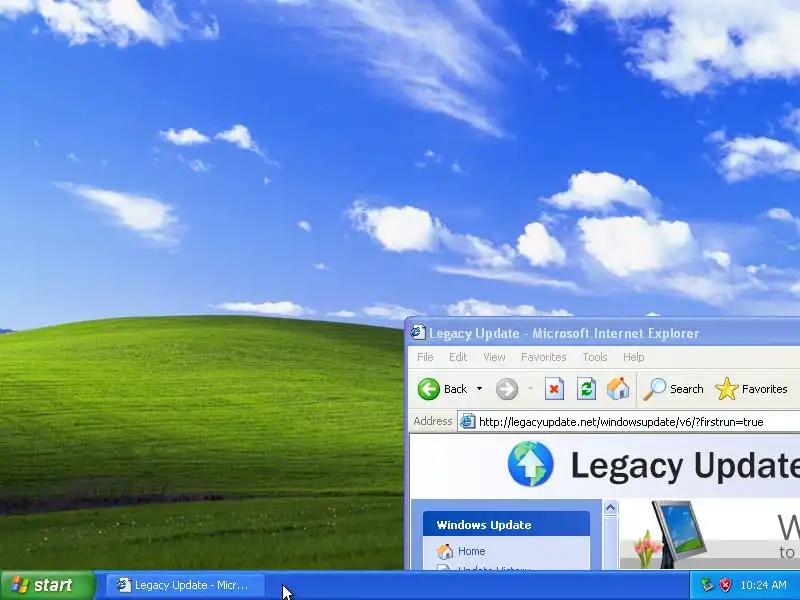
Task: Open the Windows start button
Action: [48, 585]
